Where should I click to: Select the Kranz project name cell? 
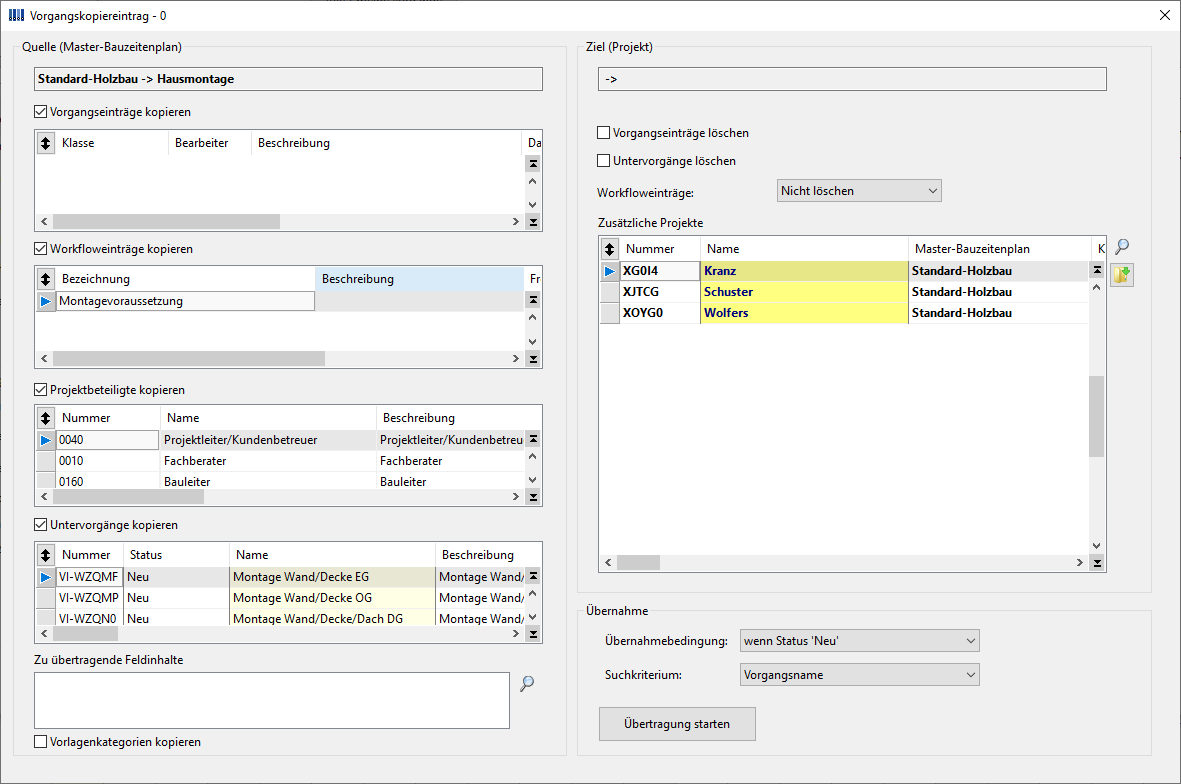804,271
